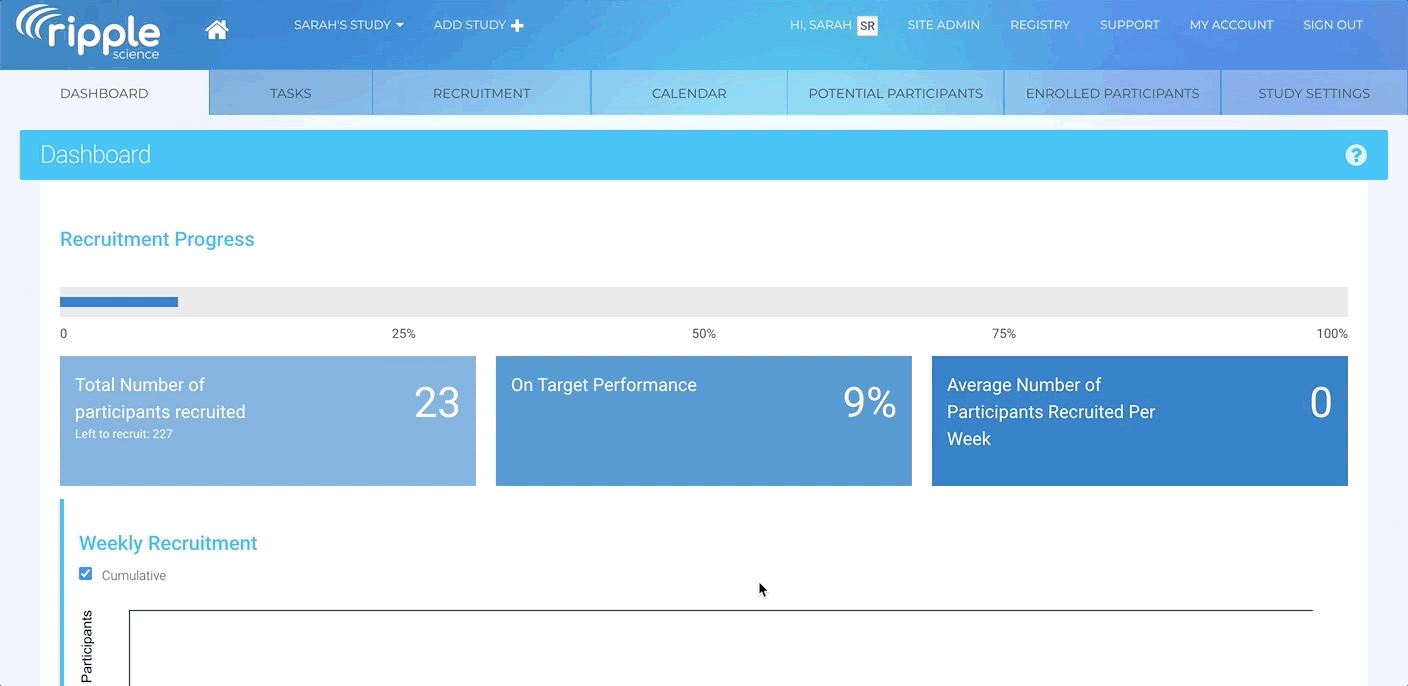Click the recruitment progress bar

(703, 302)
